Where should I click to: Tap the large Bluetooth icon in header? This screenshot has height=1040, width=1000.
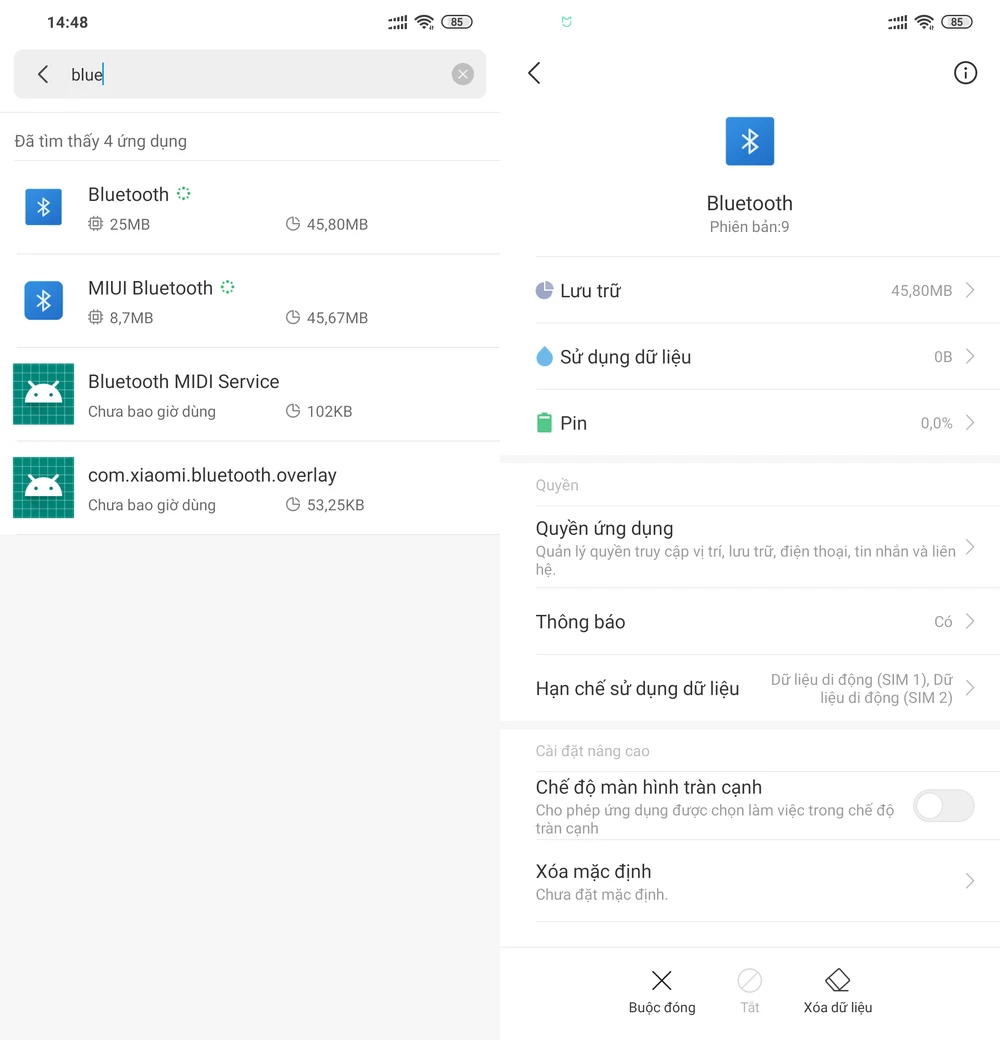pos(749,141)
